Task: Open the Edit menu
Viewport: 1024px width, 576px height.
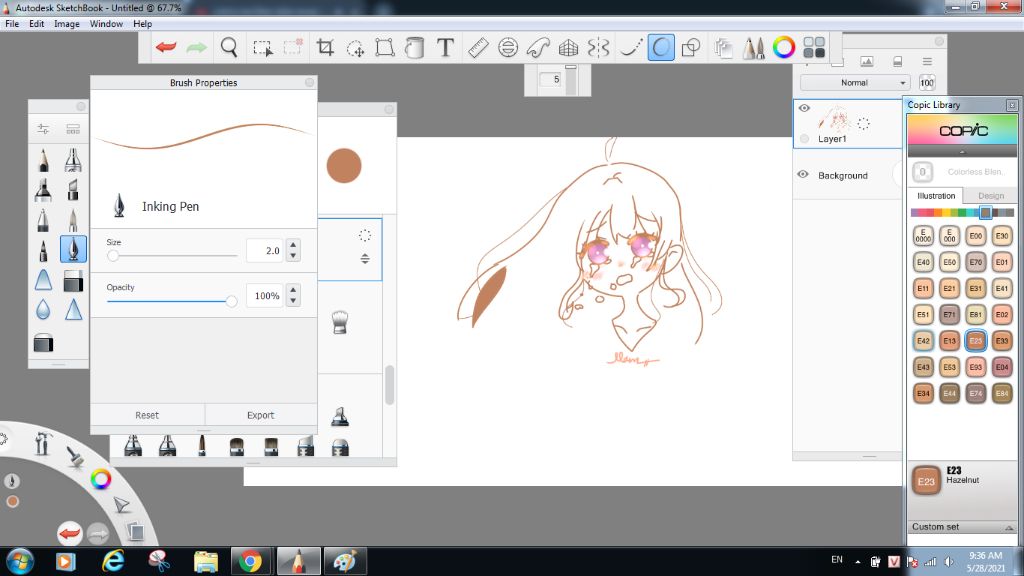Action: (37, 24)
